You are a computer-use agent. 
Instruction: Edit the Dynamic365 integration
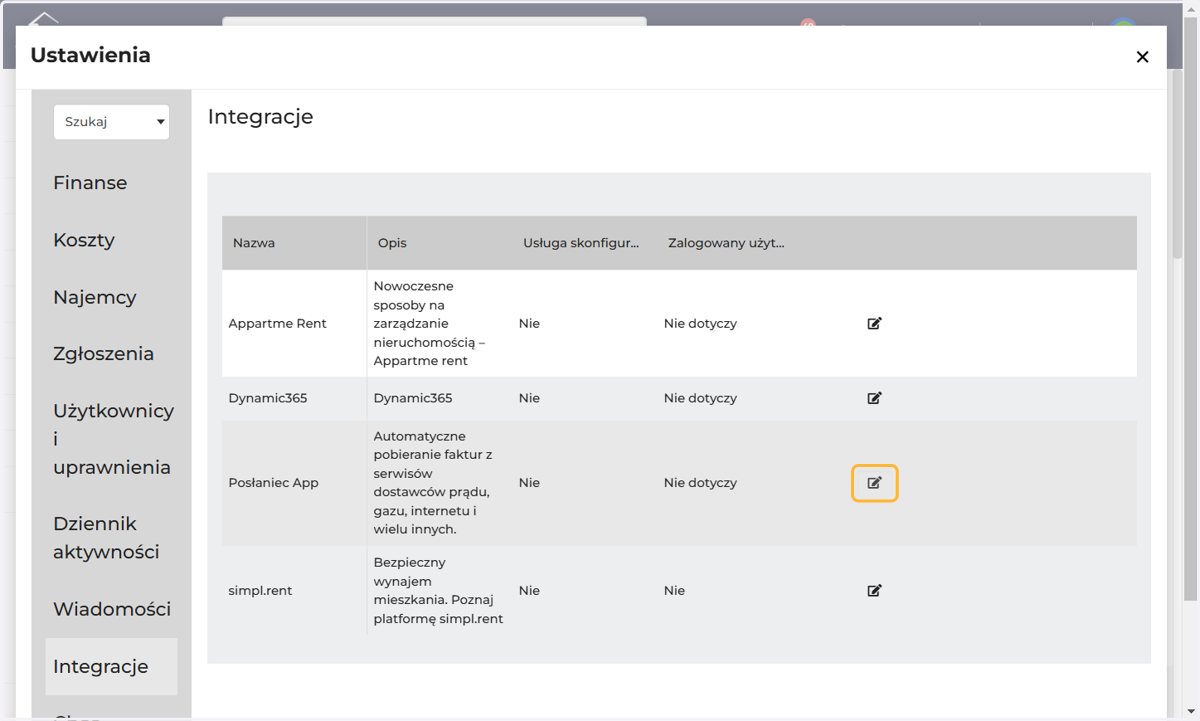[874, 398]
